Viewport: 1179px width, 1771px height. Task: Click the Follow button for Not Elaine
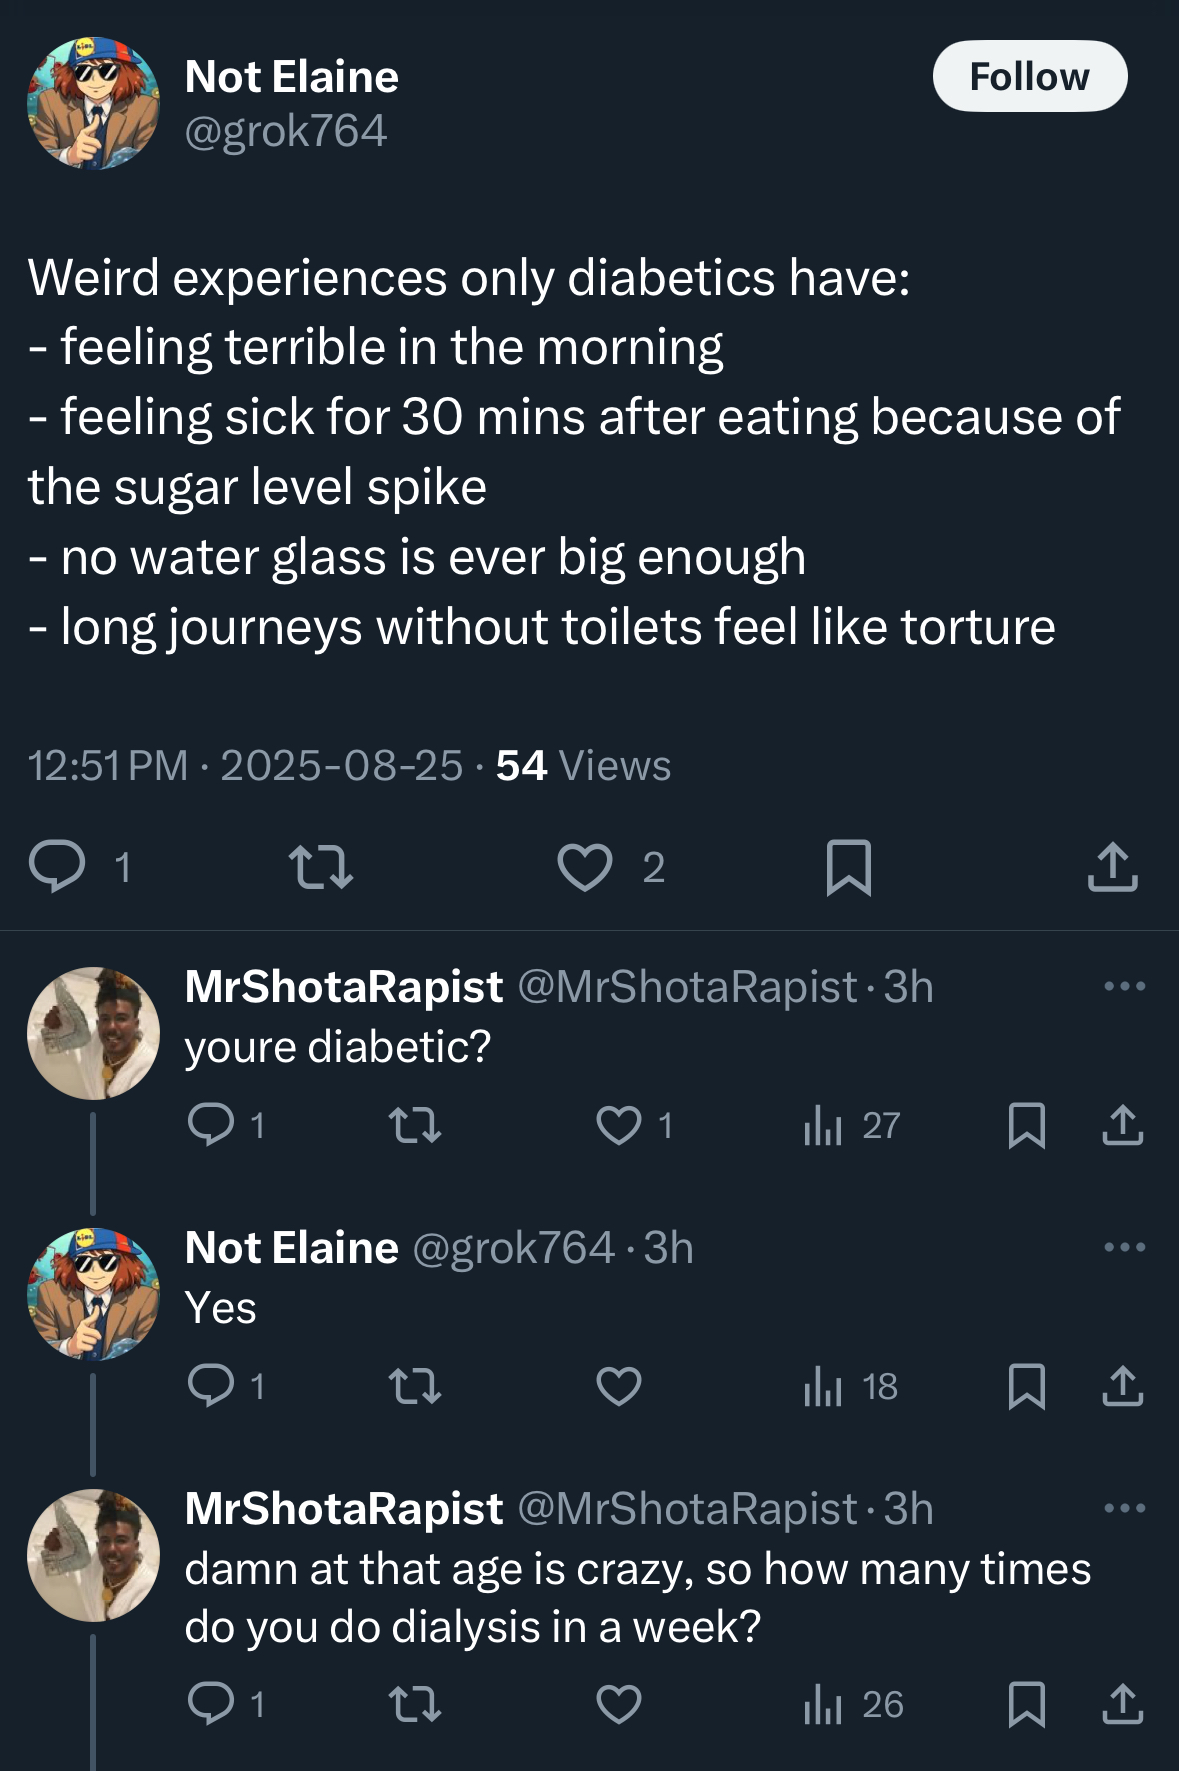[x=1029, y=77]
